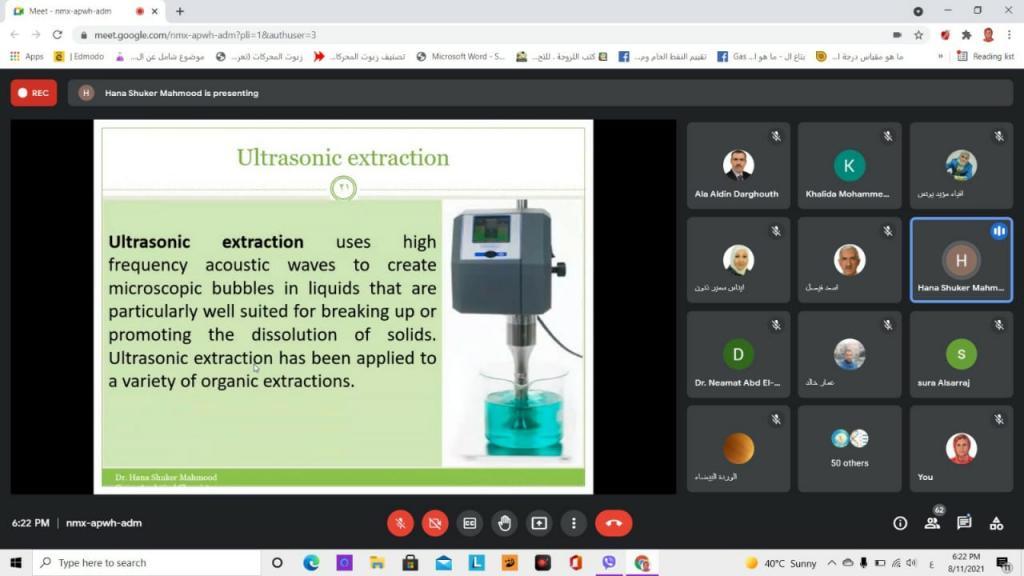Open the Reading list in bookmarks bar
The width and height of the screenshot is (1024, 576).
pos(986,57)
